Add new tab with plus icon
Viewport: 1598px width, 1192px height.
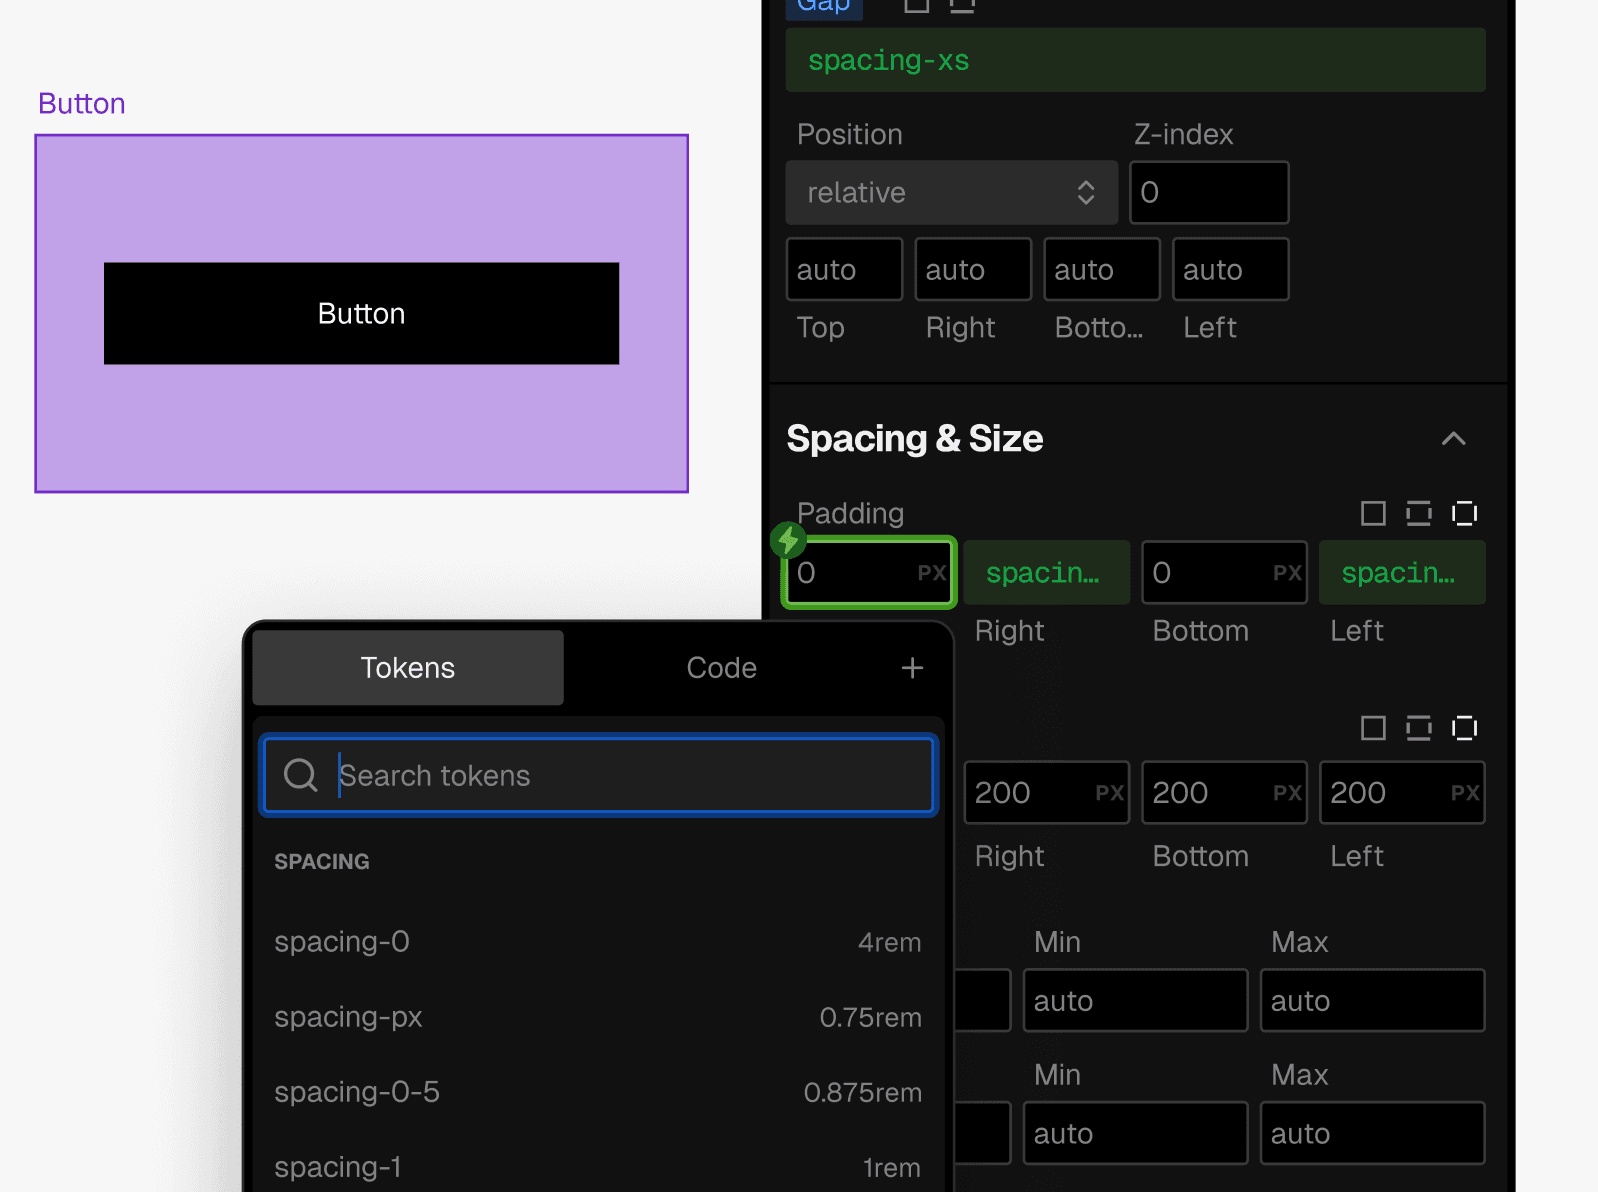point(912,668)
